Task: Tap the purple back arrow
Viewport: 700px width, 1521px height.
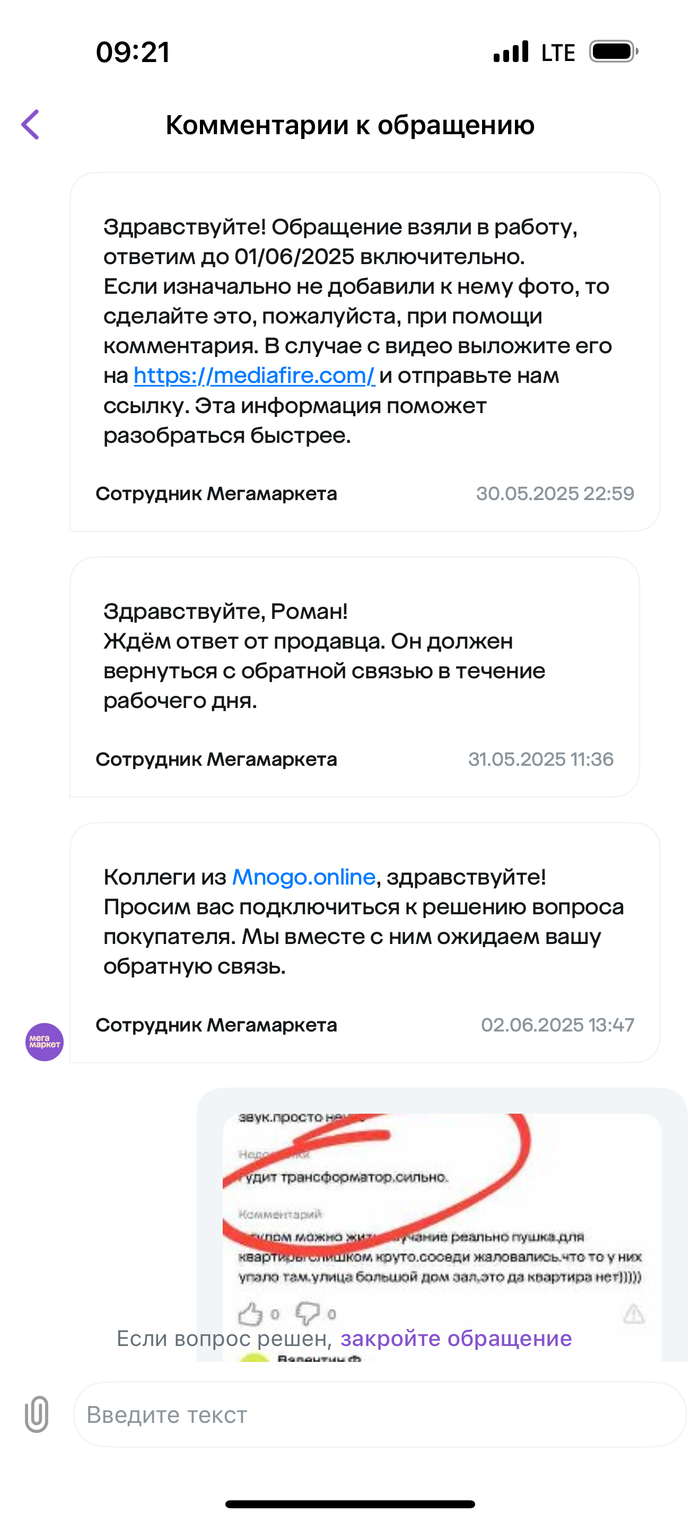Action: [30, 125]
